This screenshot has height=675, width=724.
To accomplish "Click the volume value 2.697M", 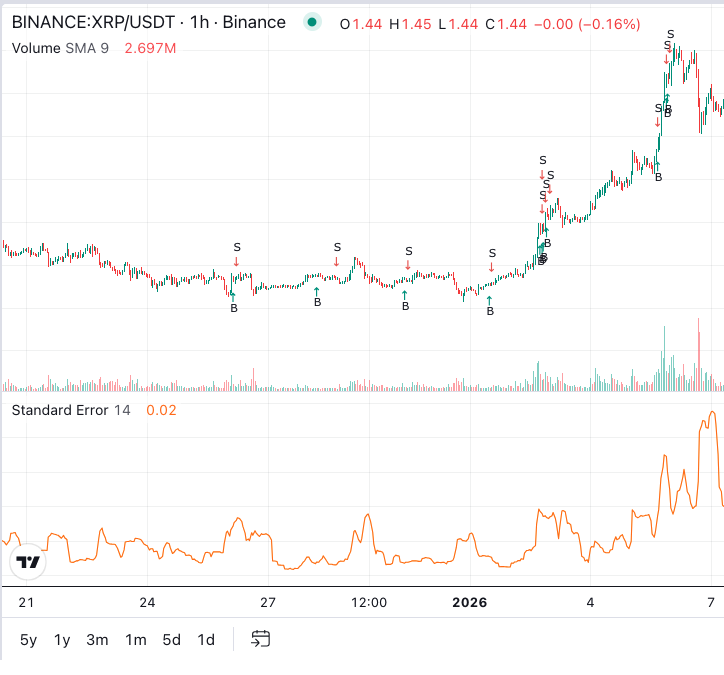I will click(151, 48).
